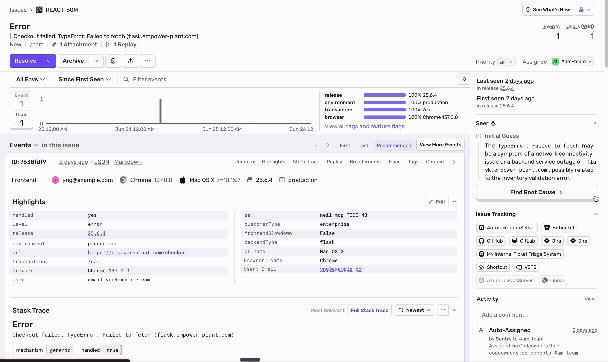Collapse the Seer section chevron
Viewport: 608px width, 362px height.
click(595, 123)
